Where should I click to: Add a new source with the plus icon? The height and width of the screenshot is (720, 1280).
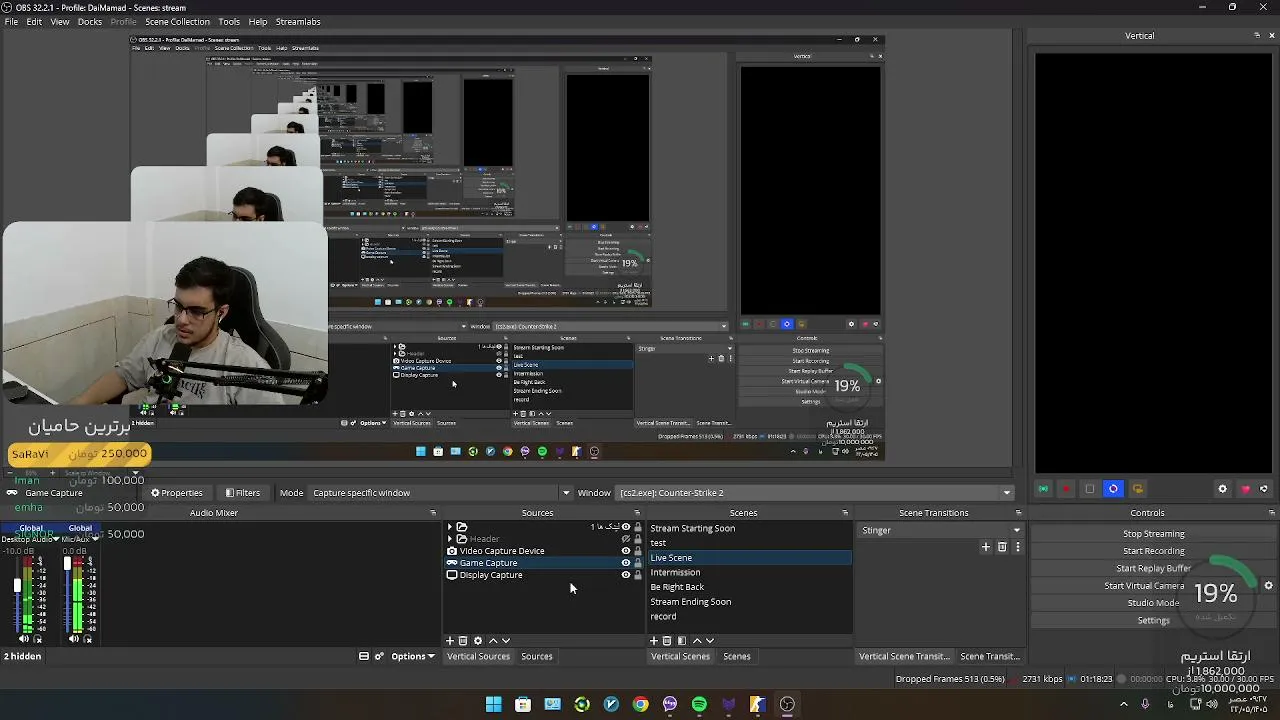coord(450,641)
